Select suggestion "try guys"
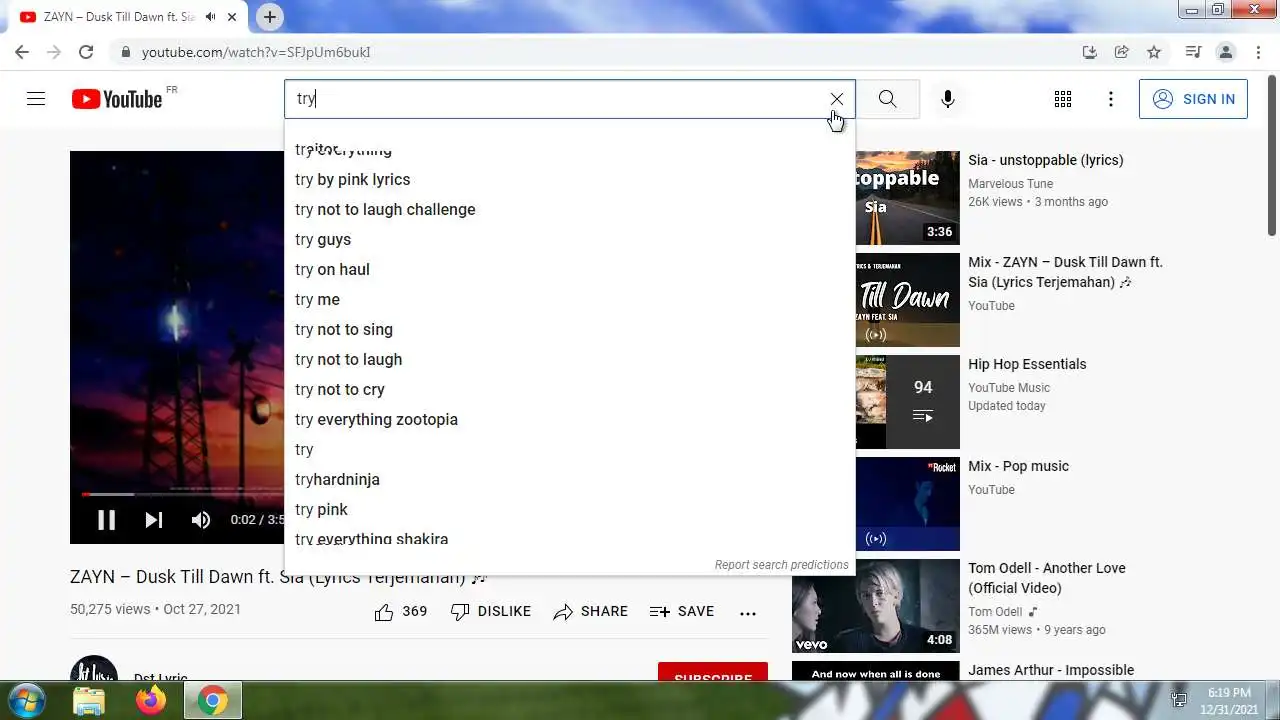Viewport: 1280px width, 720px height. point(570,240)
